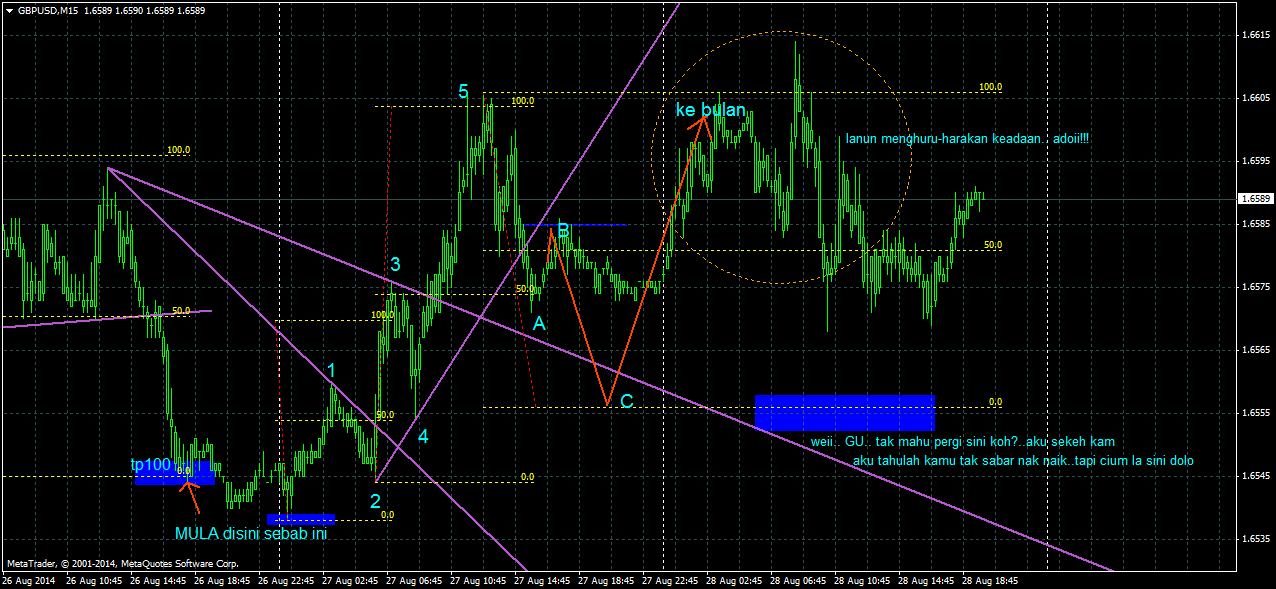Select the "aku tahulah kamu tak sabar" annotation
The image size is (1276, 589).
(x=1023, y=461)
